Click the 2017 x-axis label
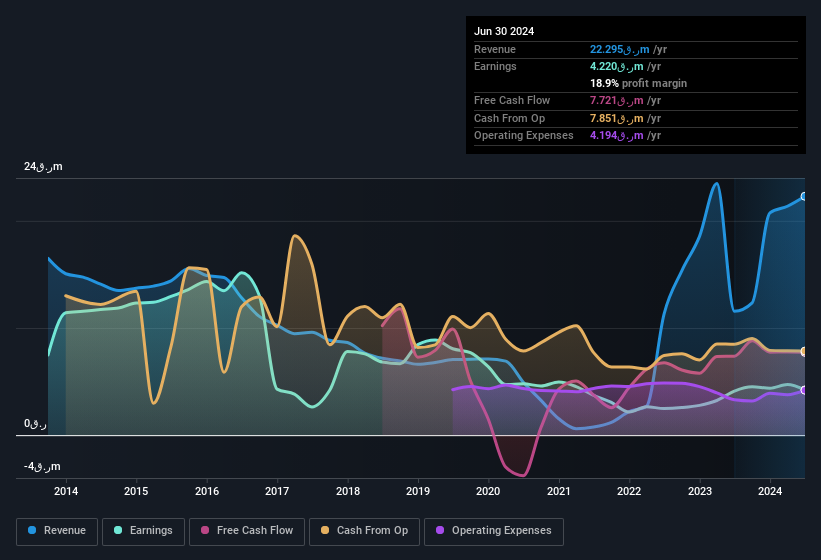821x560 pixels. pos(277,491)
